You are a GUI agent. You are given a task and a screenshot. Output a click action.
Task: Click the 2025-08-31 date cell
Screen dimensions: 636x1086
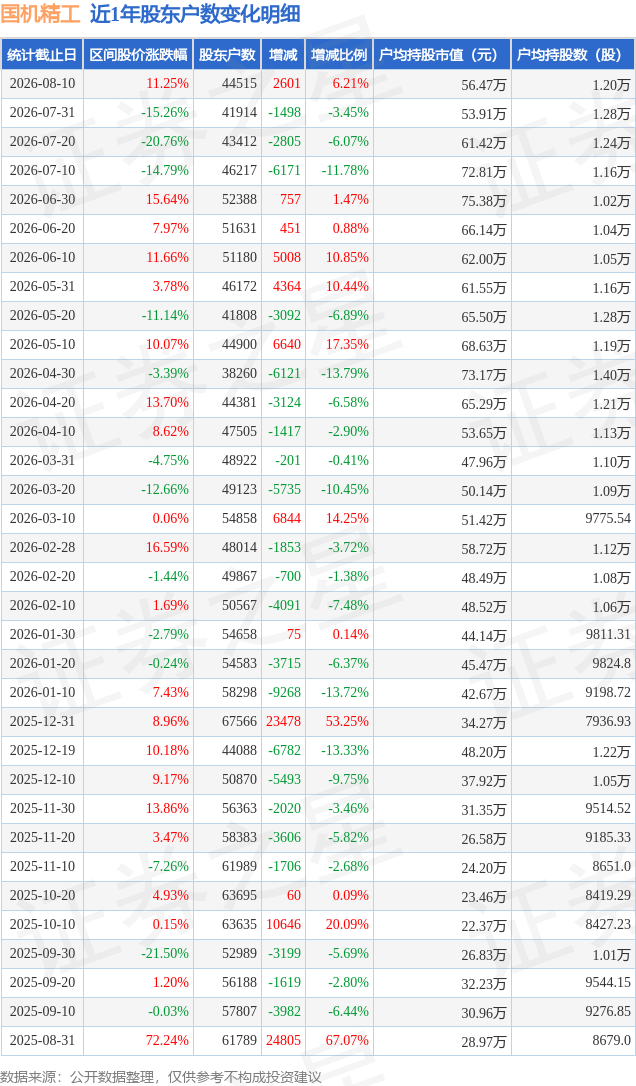(42, 1040)
